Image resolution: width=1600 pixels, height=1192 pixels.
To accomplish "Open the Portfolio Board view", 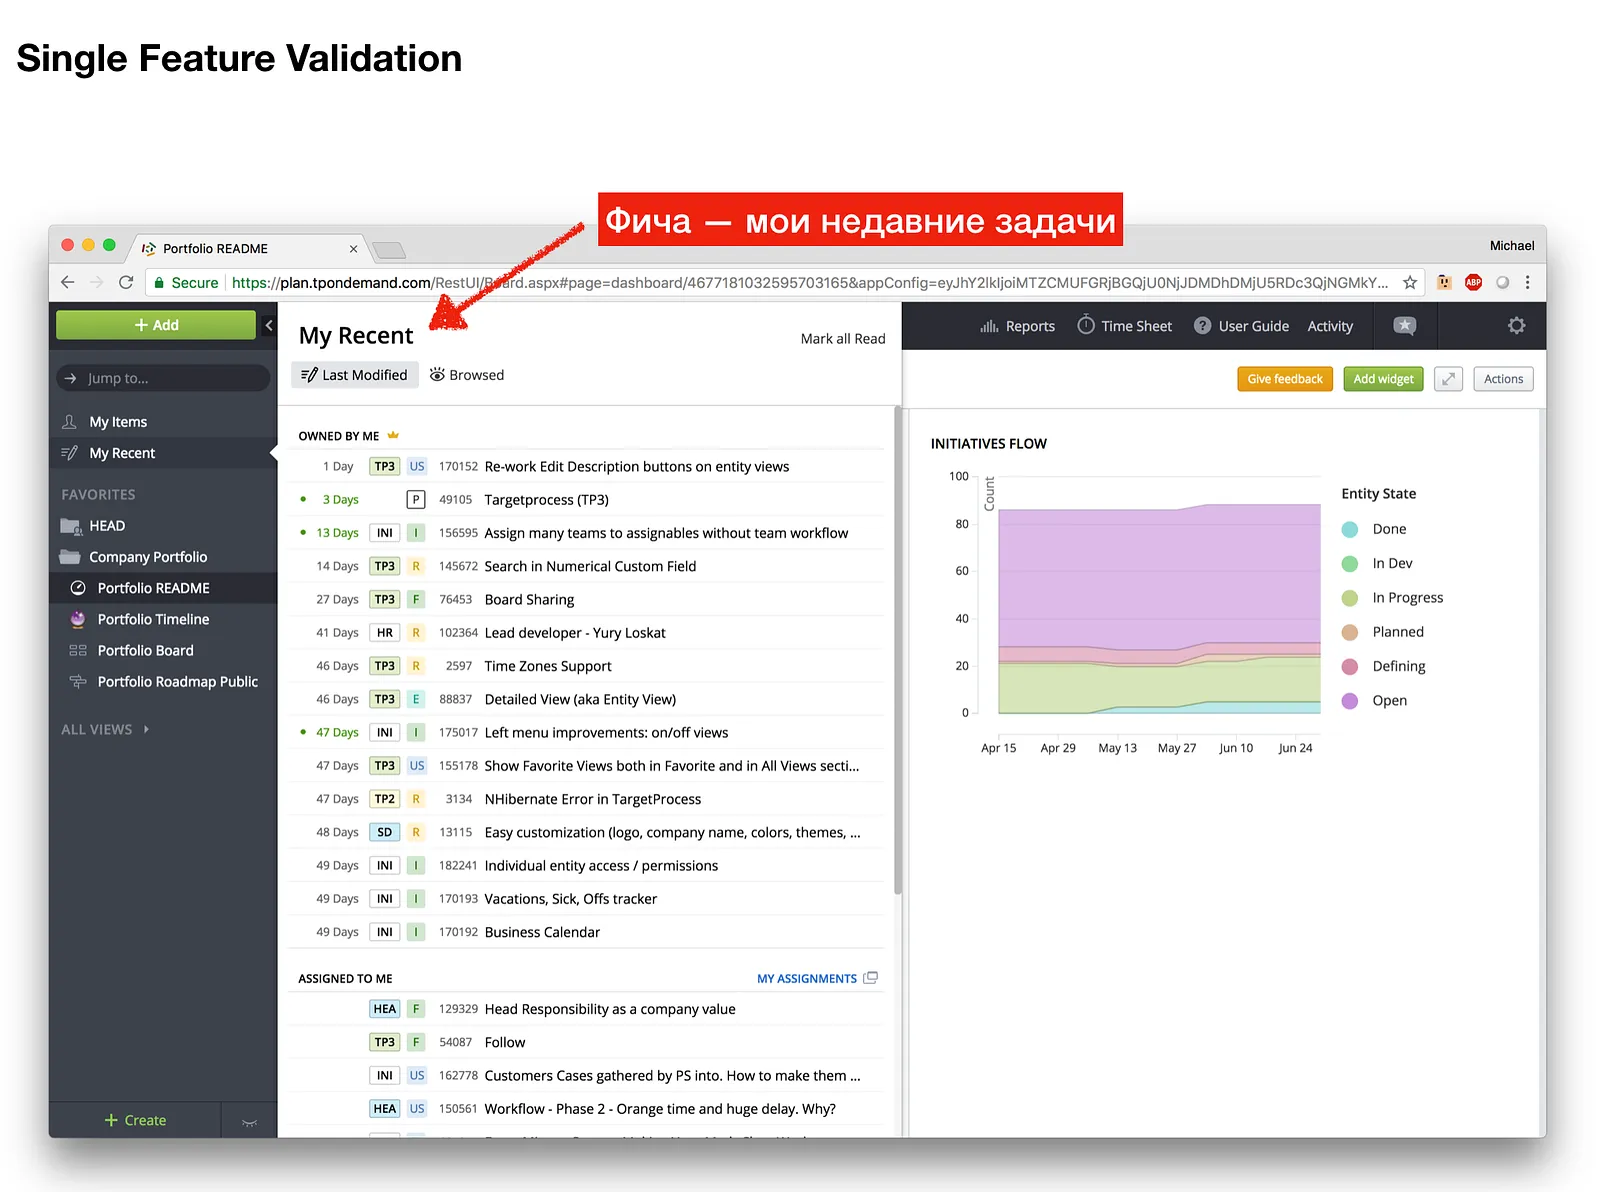I will (145, 650).
